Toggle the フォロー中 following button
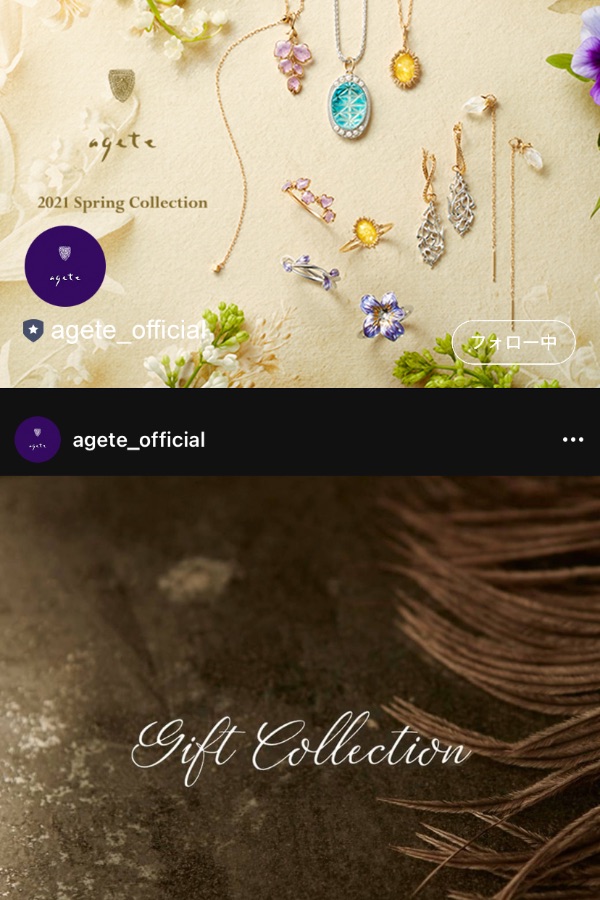Screen dimensions: 600x900 513,342
